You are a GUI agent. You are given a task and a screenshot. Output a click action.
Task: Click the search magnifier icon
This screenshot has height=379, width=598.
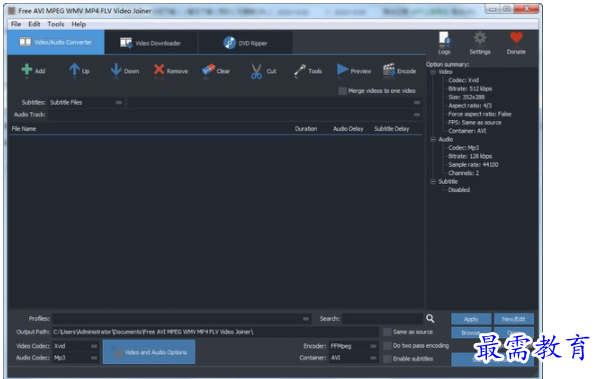[x=430, y=318]
